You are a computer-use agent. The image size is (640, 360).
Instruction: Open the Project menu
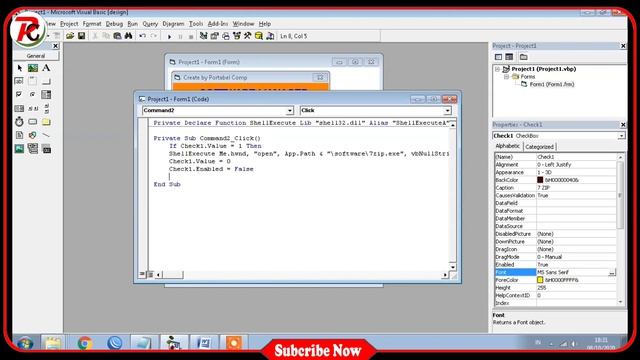[x=69, y=24]
